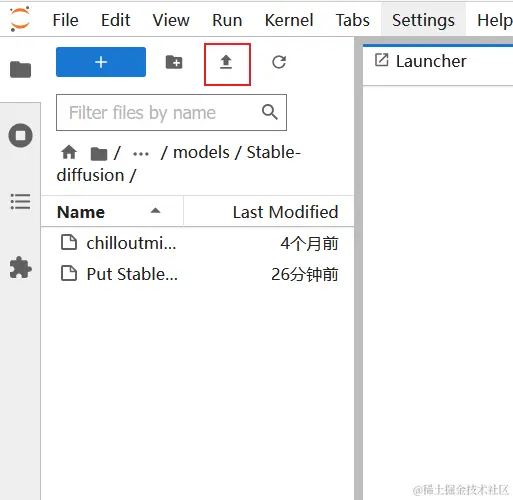Expand the collapsed breadcrumb ellipsis
Viewport: 513px width, 500px height.
tap(141, 154)
